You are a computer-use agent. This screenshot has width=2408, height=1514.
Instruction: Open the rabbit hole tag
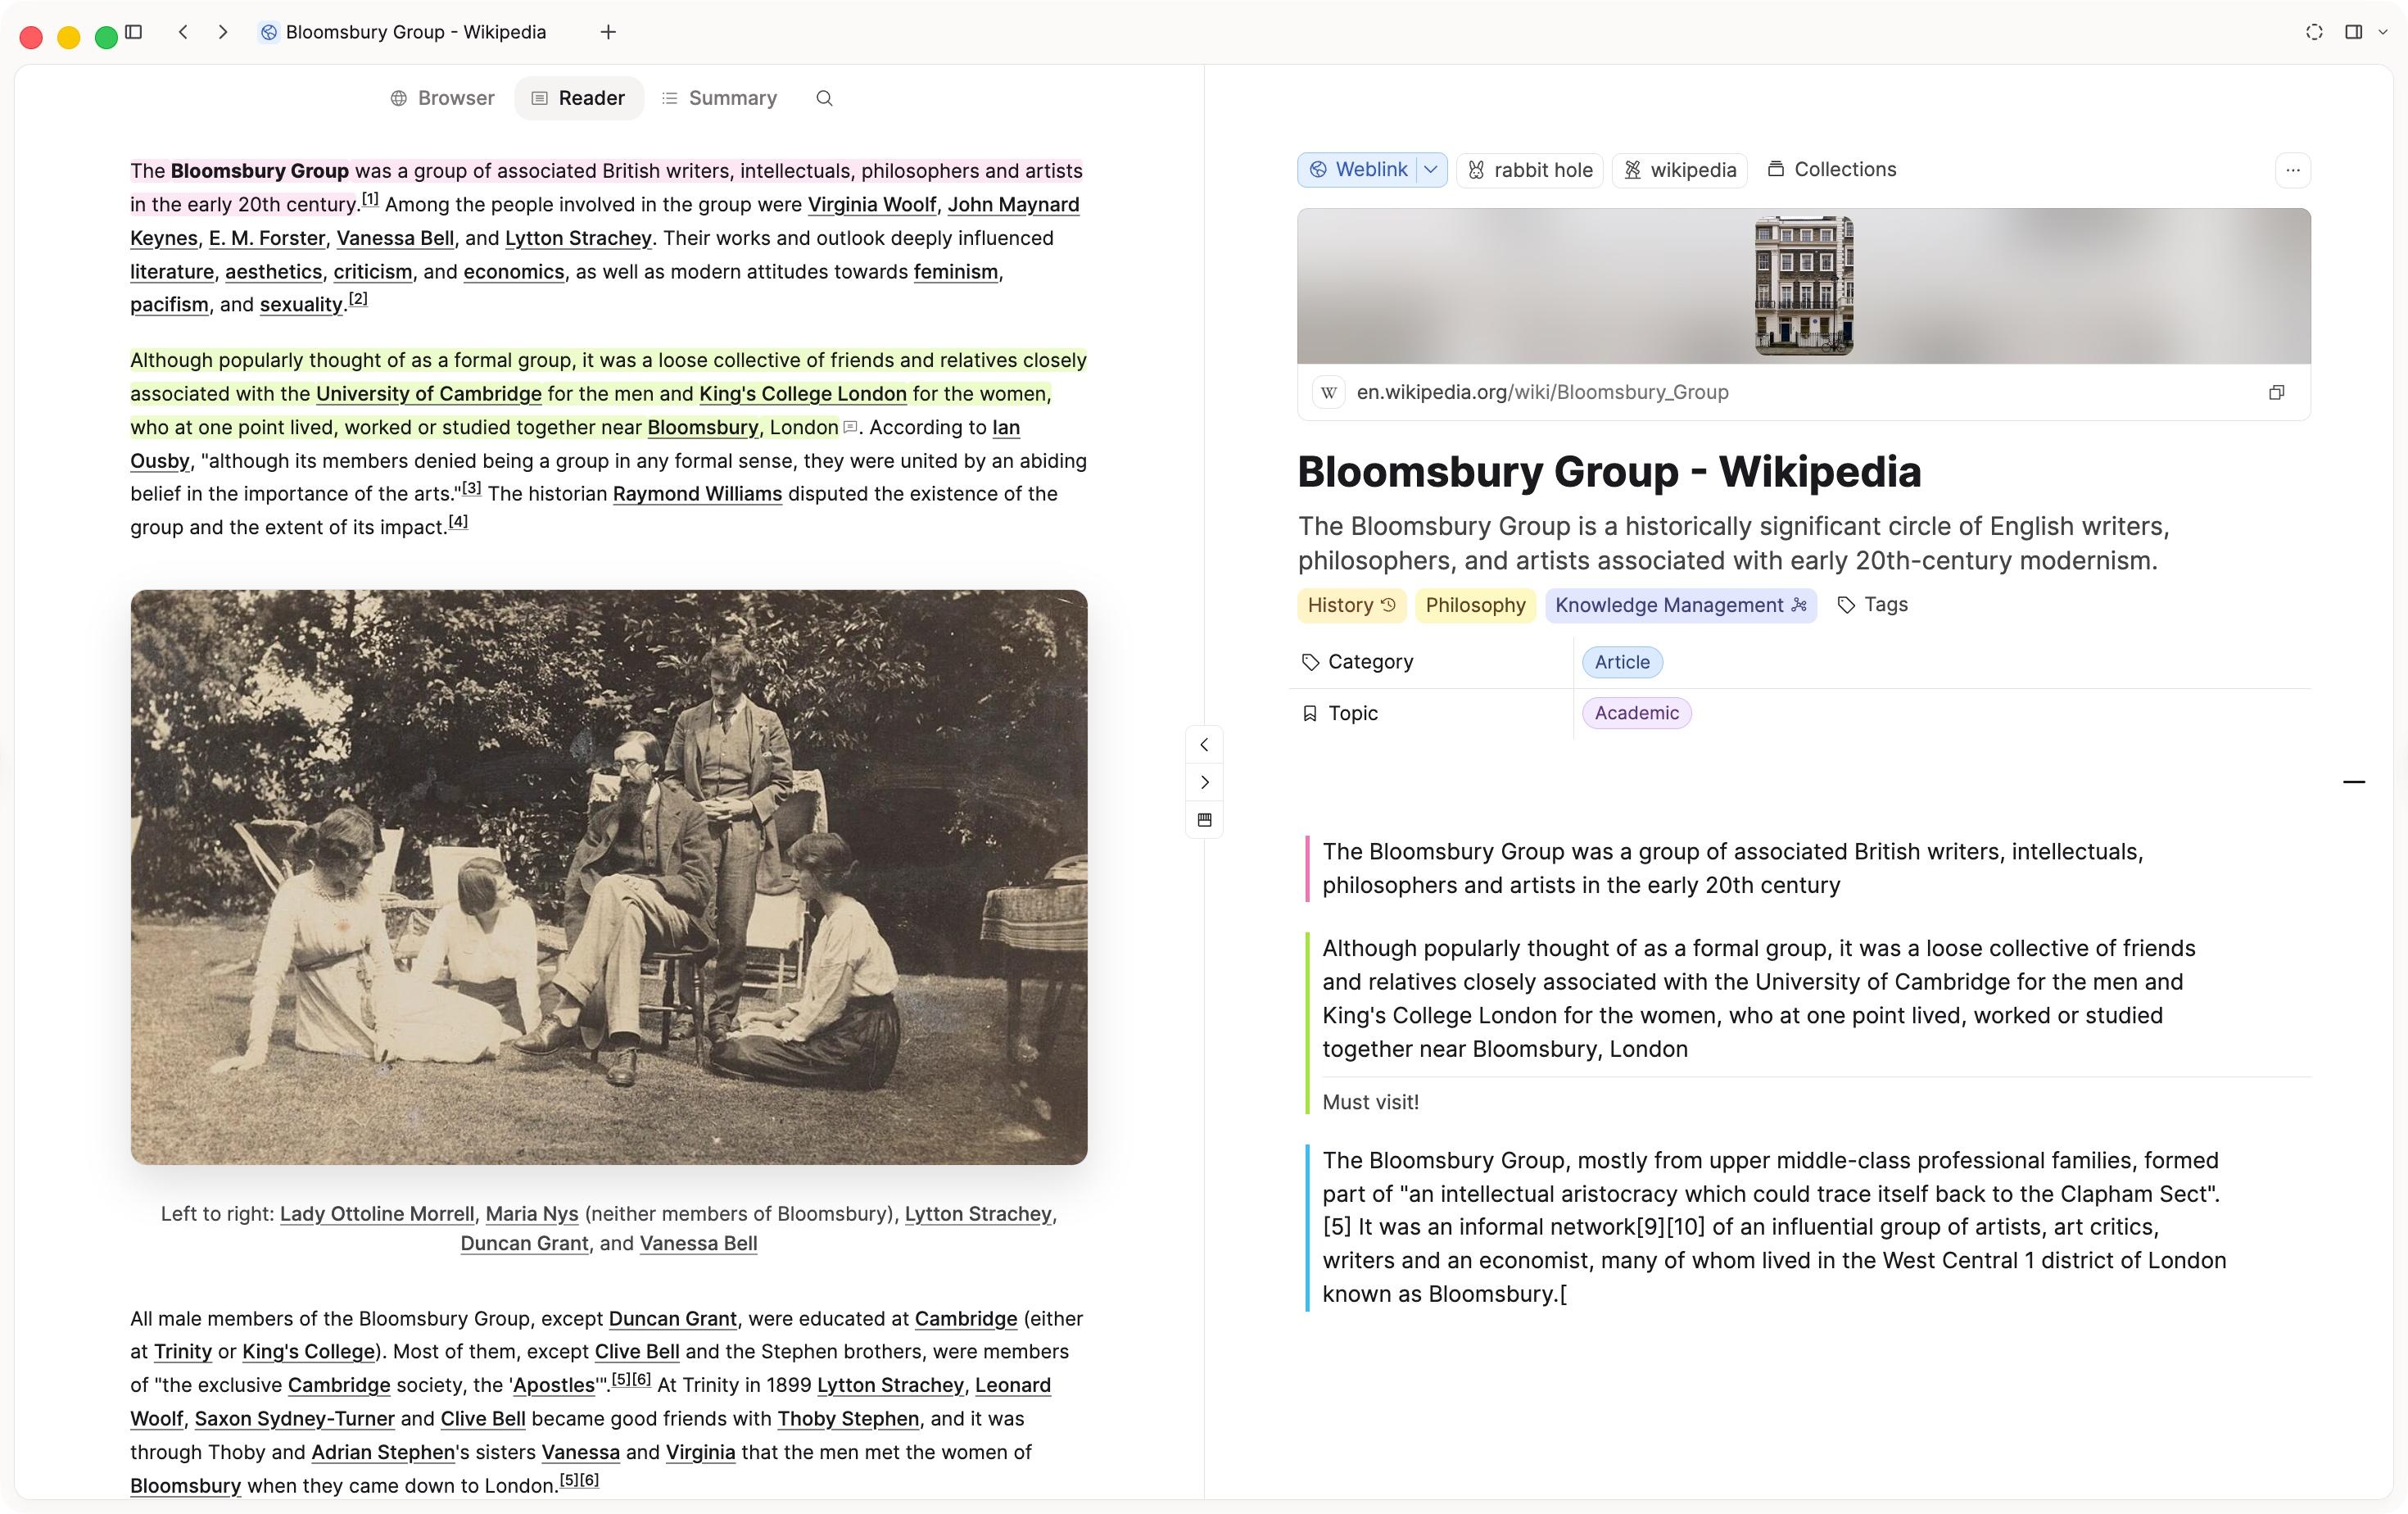pyautogui.click(x=1530, y=170)
